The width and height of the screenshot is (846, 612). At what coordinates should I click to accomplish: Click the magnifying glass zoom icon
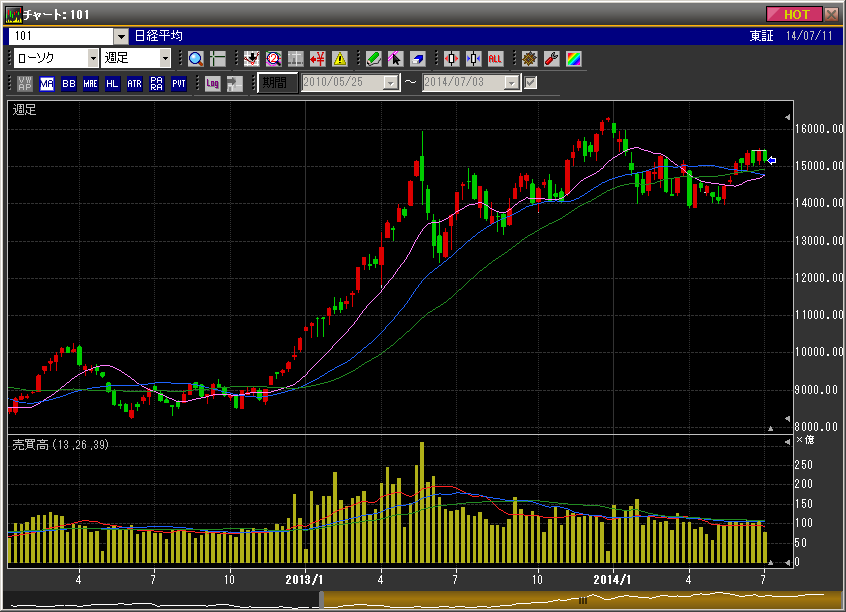pos(195,59)
